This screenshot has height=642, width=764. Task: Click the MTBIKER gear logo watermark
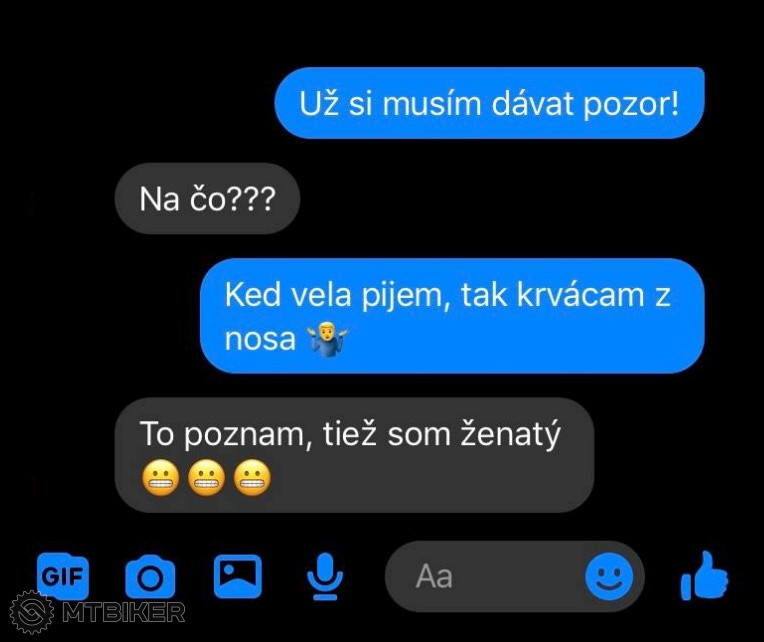[x=32, y=612]
